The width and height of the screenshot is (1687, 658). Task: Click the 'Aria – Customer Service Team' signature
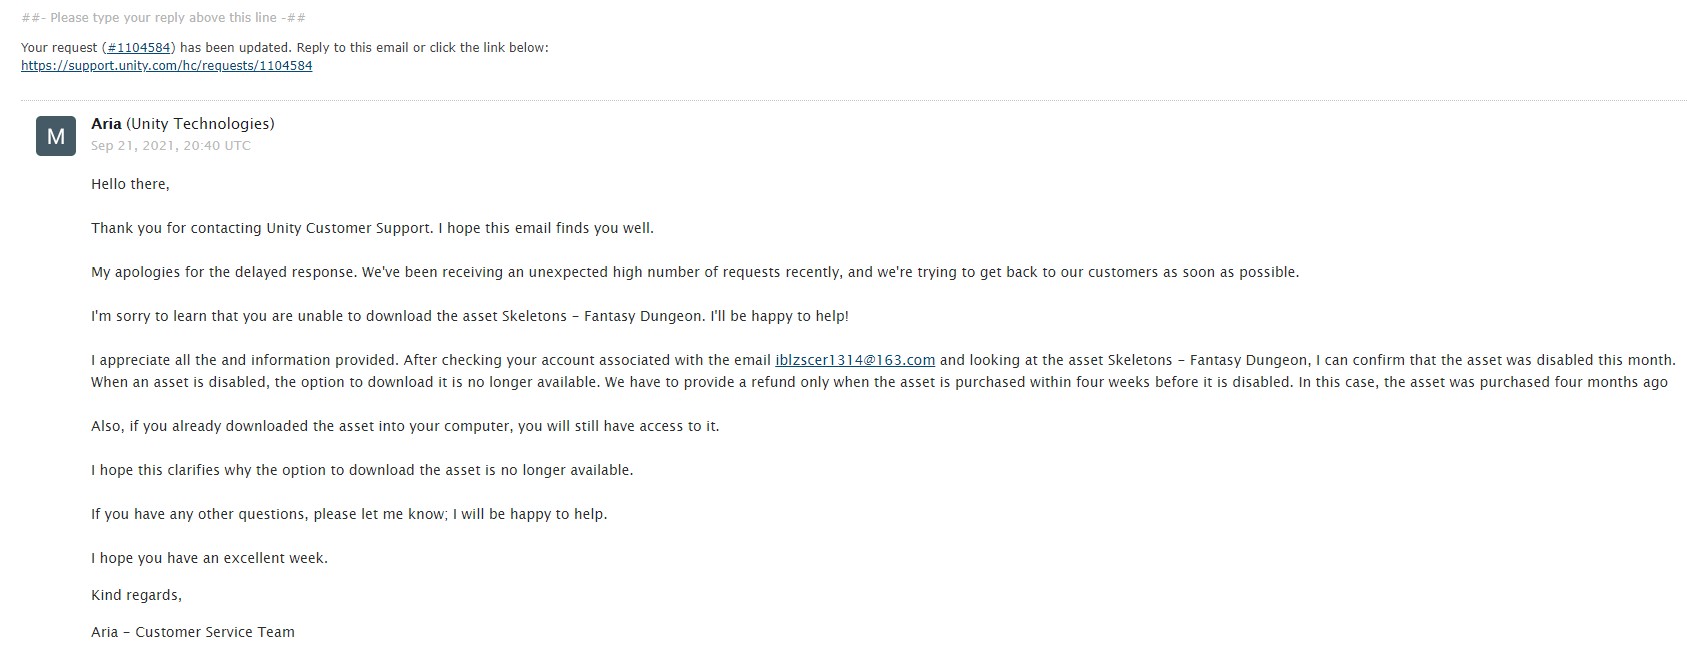point(193,632)
